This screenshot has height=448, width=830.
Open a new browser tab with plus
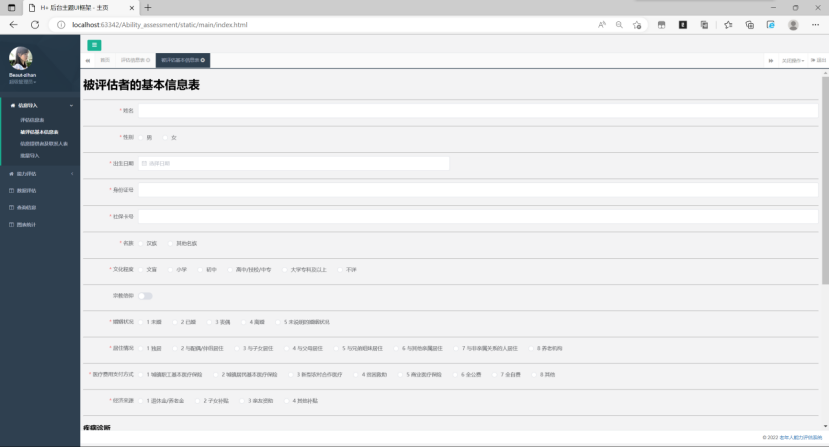coord(148,8)
